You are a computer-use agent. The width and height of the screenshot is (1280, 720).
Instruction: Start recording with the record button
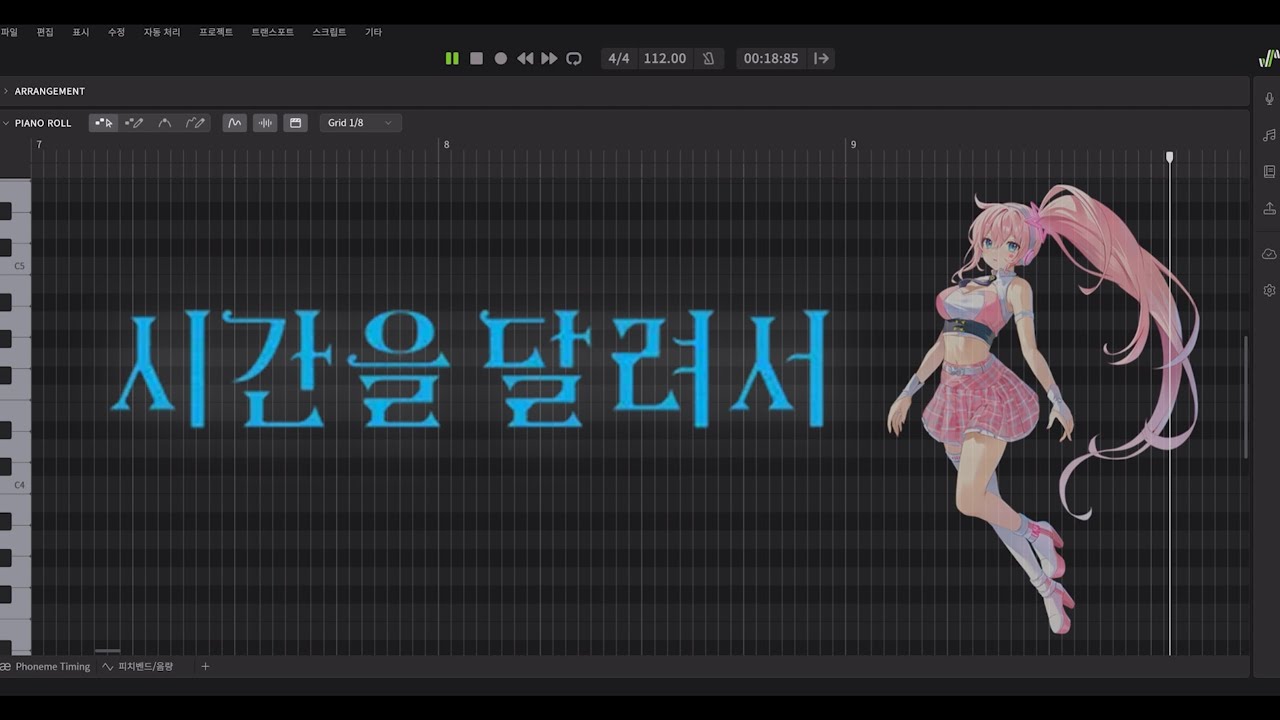coord(501,59)
